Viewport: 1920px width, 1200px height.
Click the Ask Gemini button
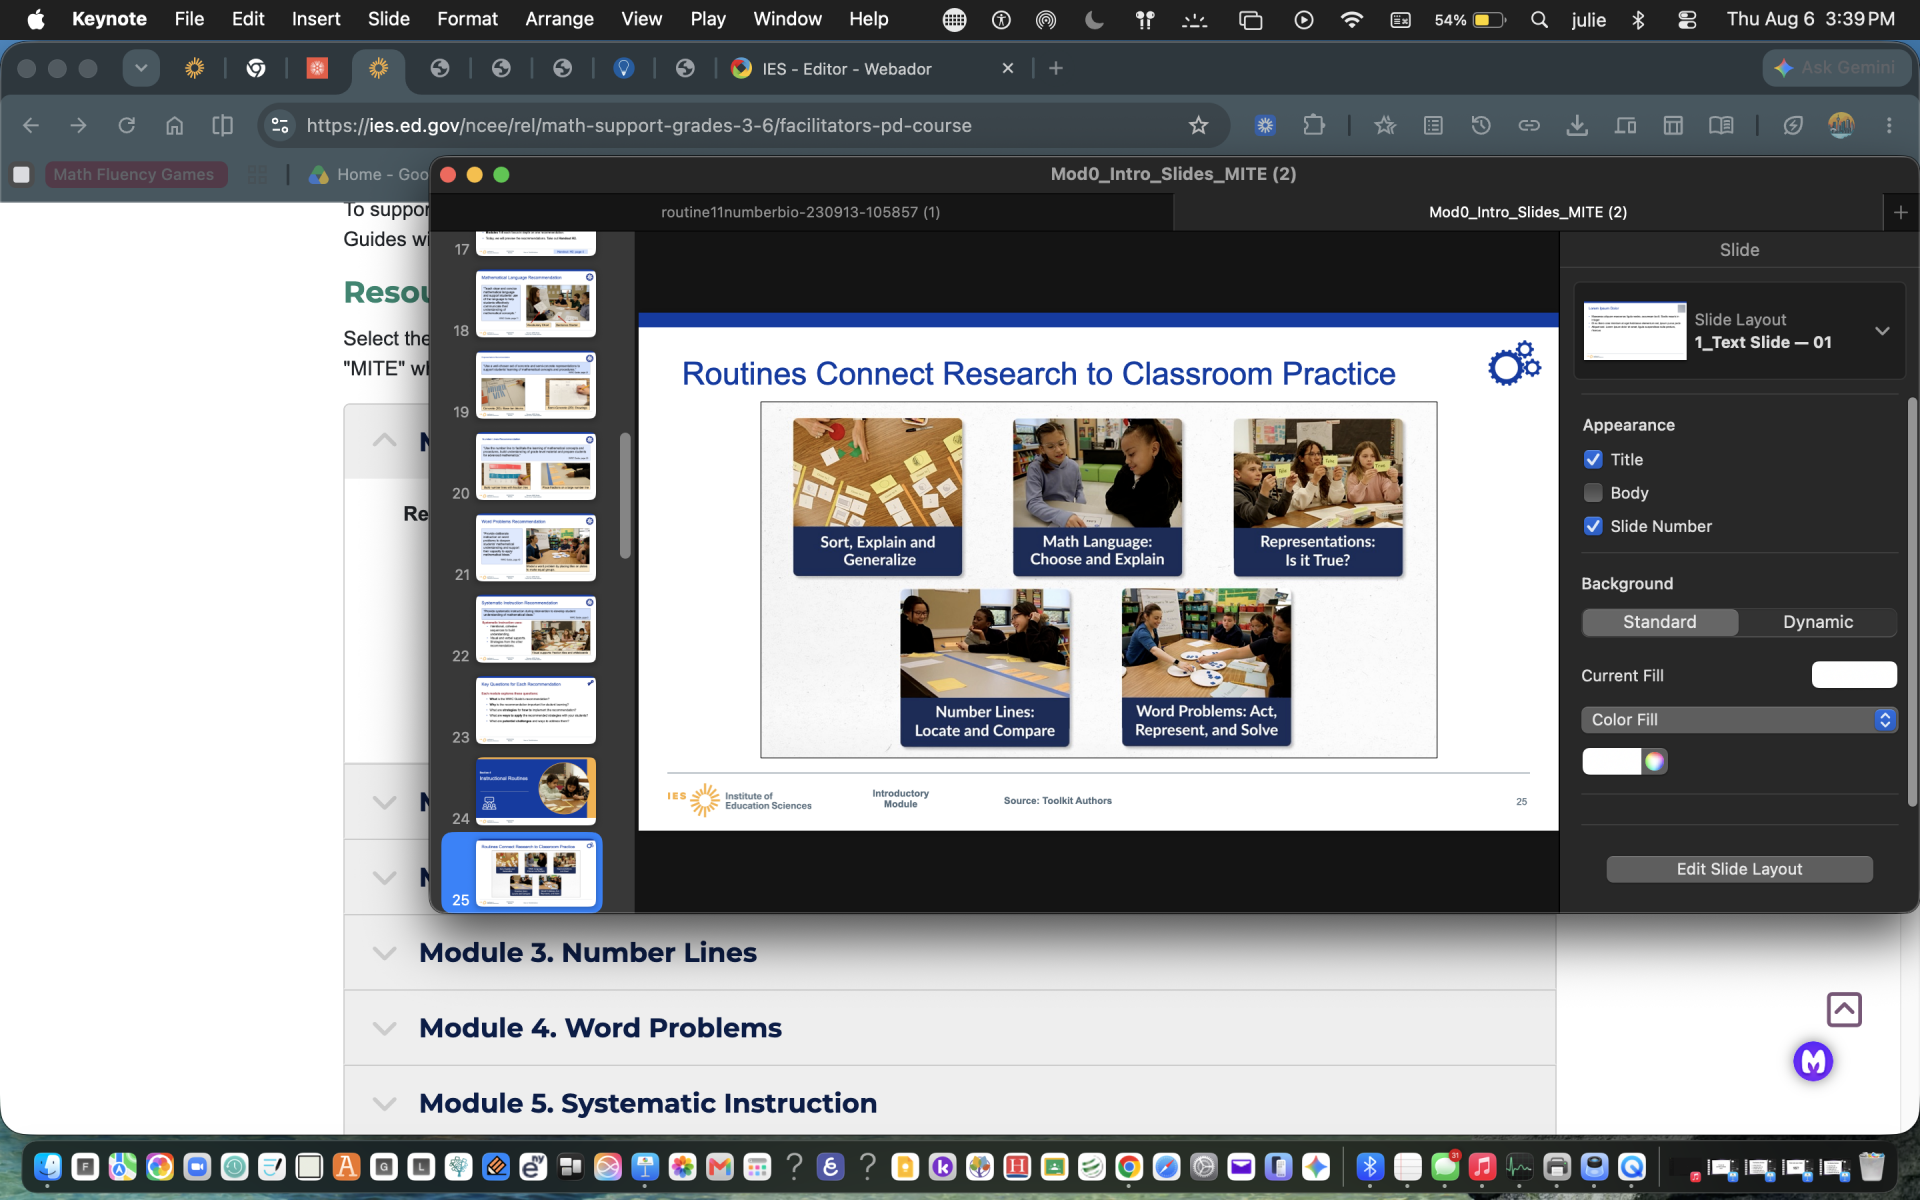[x=1836, y=68]
